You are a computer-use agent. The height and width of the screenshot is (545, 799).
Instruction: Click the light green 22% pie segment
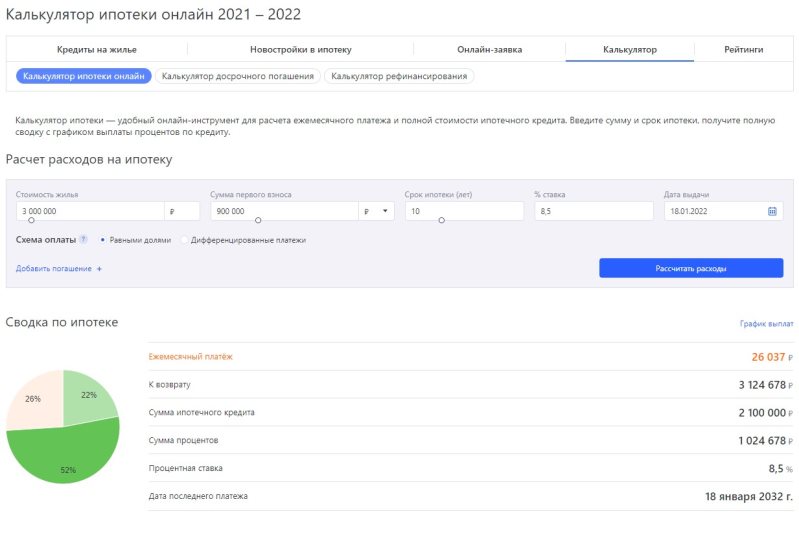88,396
